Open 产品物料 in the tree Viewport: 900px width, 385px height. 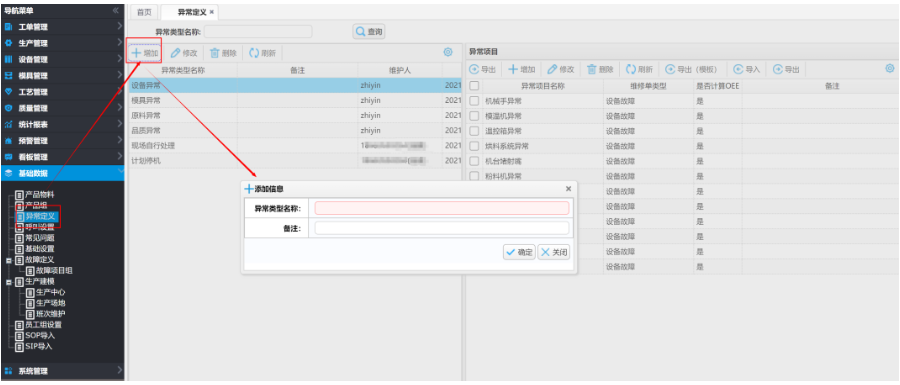[x=39, y=195]
